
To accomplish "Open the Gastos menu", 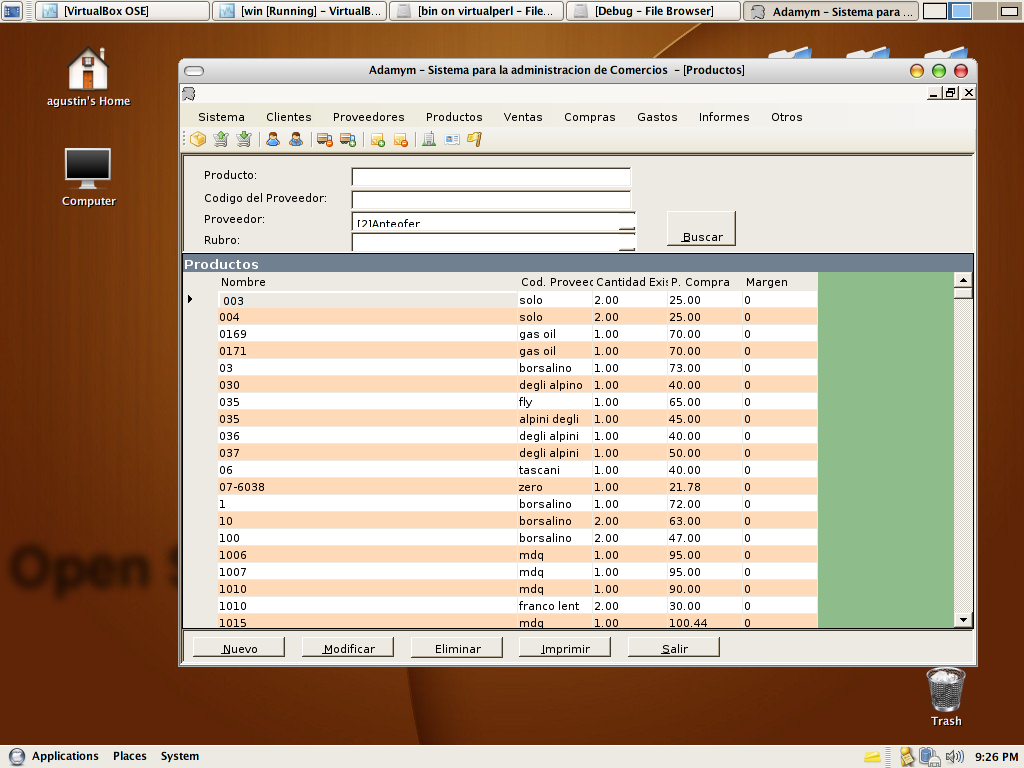I will (657, 117).
